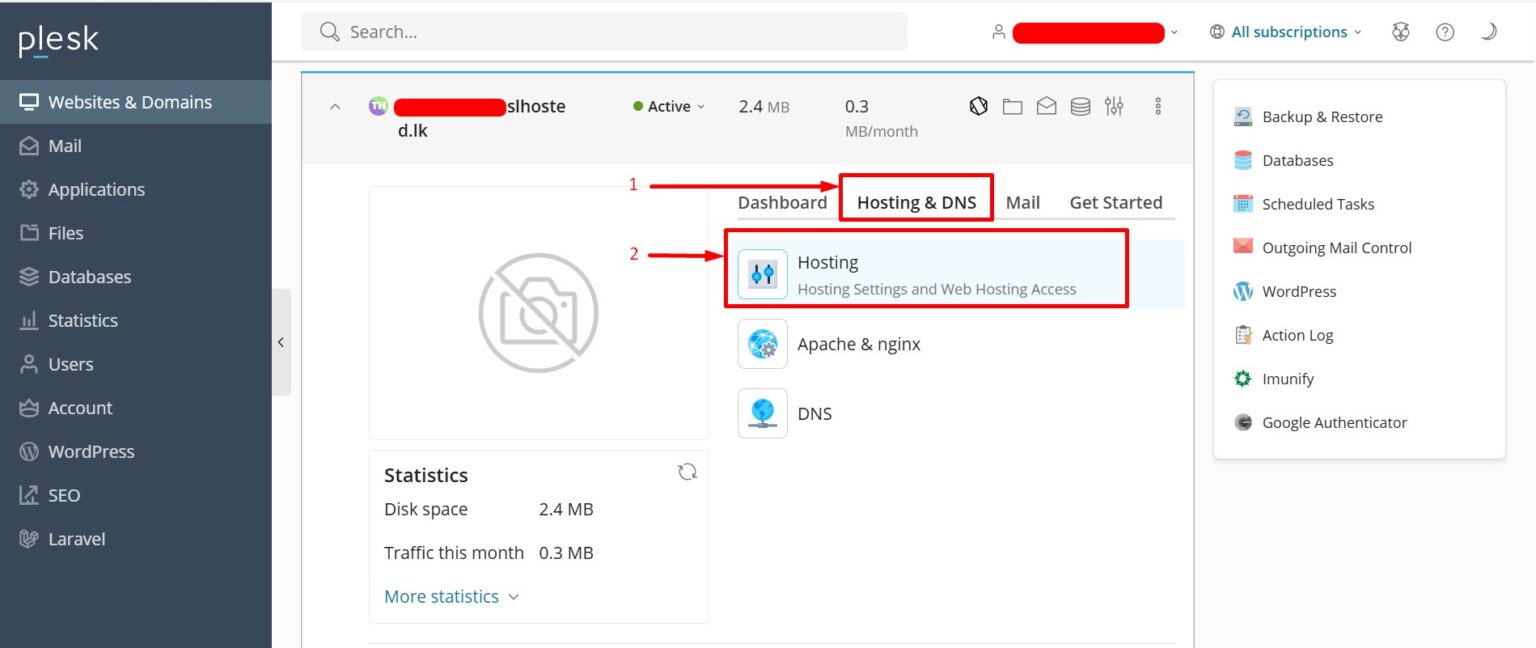Screen dimensions: 1536x648
Task: Click the mail envelope icon in domain header
Action: click(1046, 106)
